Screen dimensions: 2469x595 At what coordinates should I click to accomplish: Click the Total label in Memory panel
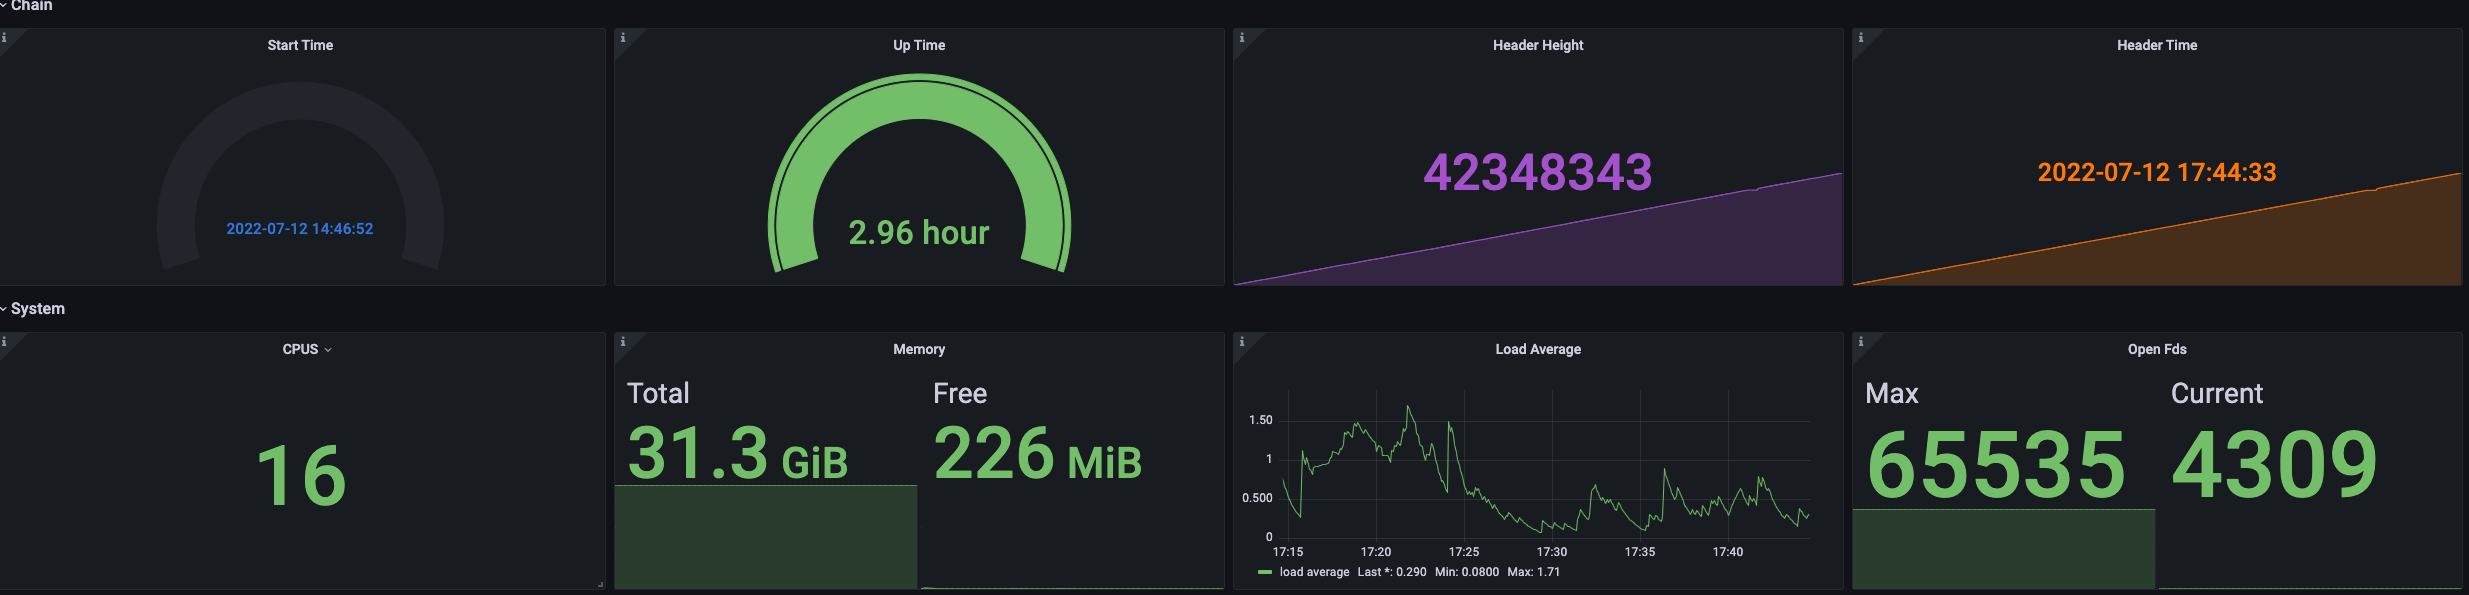658,394
